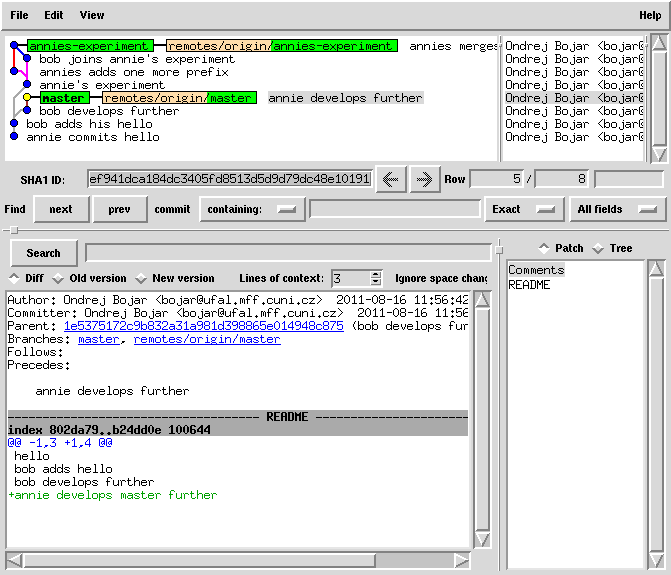Image resolution: width=671 pixels, height=575 pixels.
Task: Click the back arrow beside SHA1 ID
Action: (x=390, y=179)
